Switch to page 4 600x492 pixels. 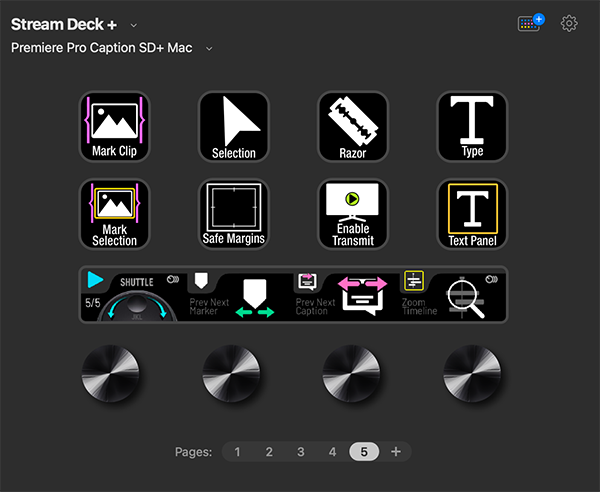(x=332, y=452)
